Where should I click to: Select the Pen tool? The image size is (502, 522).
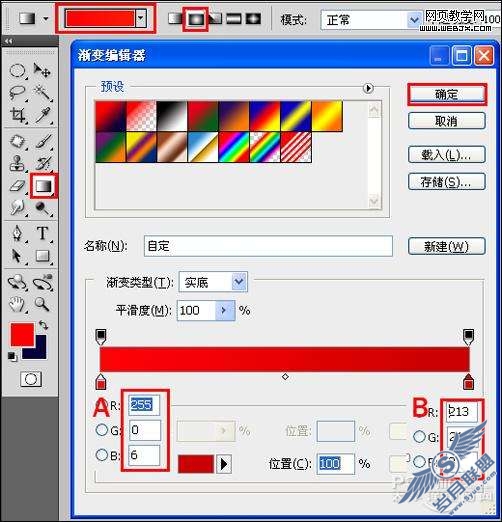pos(17,233)
